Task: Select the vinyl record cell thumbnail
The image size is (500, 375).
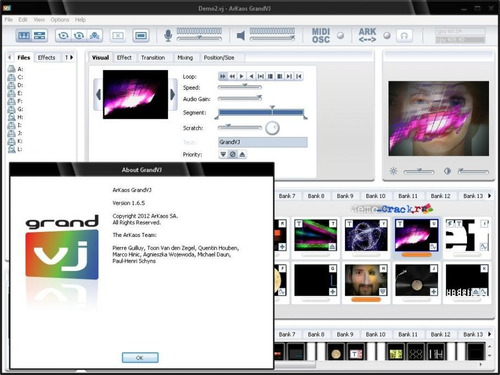Action: 416,280
